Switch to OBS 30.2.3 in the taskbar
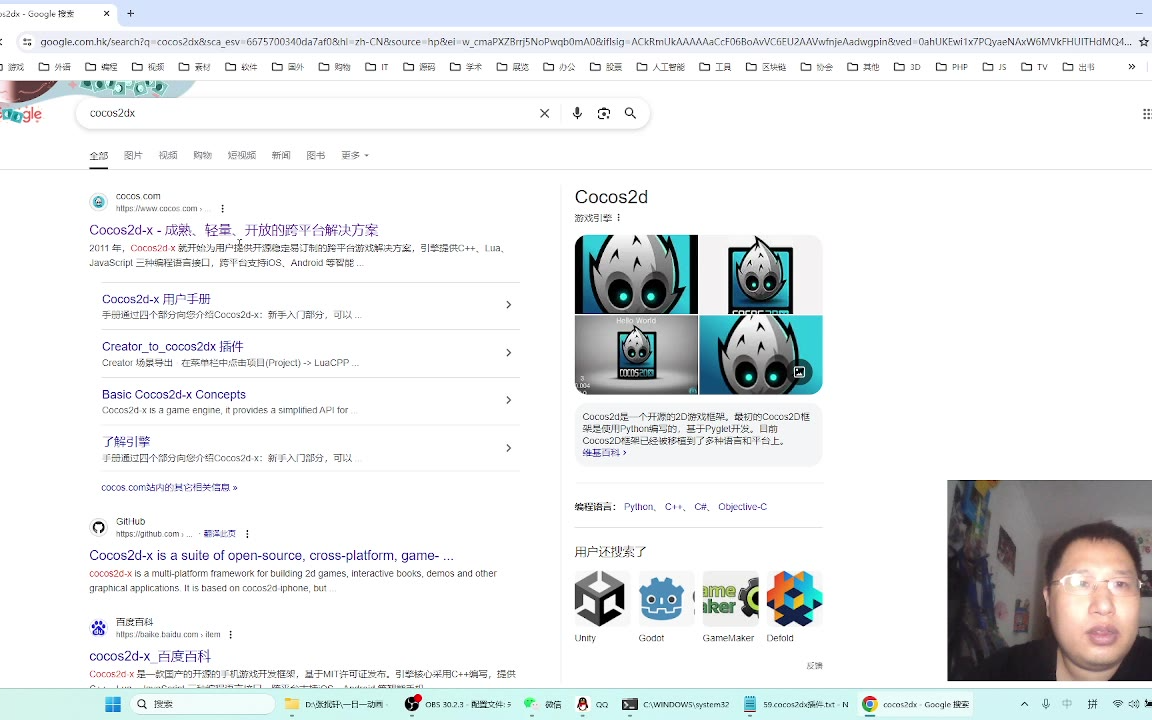1152x720 pixels. pyautogui.click(x=457, y=704)
